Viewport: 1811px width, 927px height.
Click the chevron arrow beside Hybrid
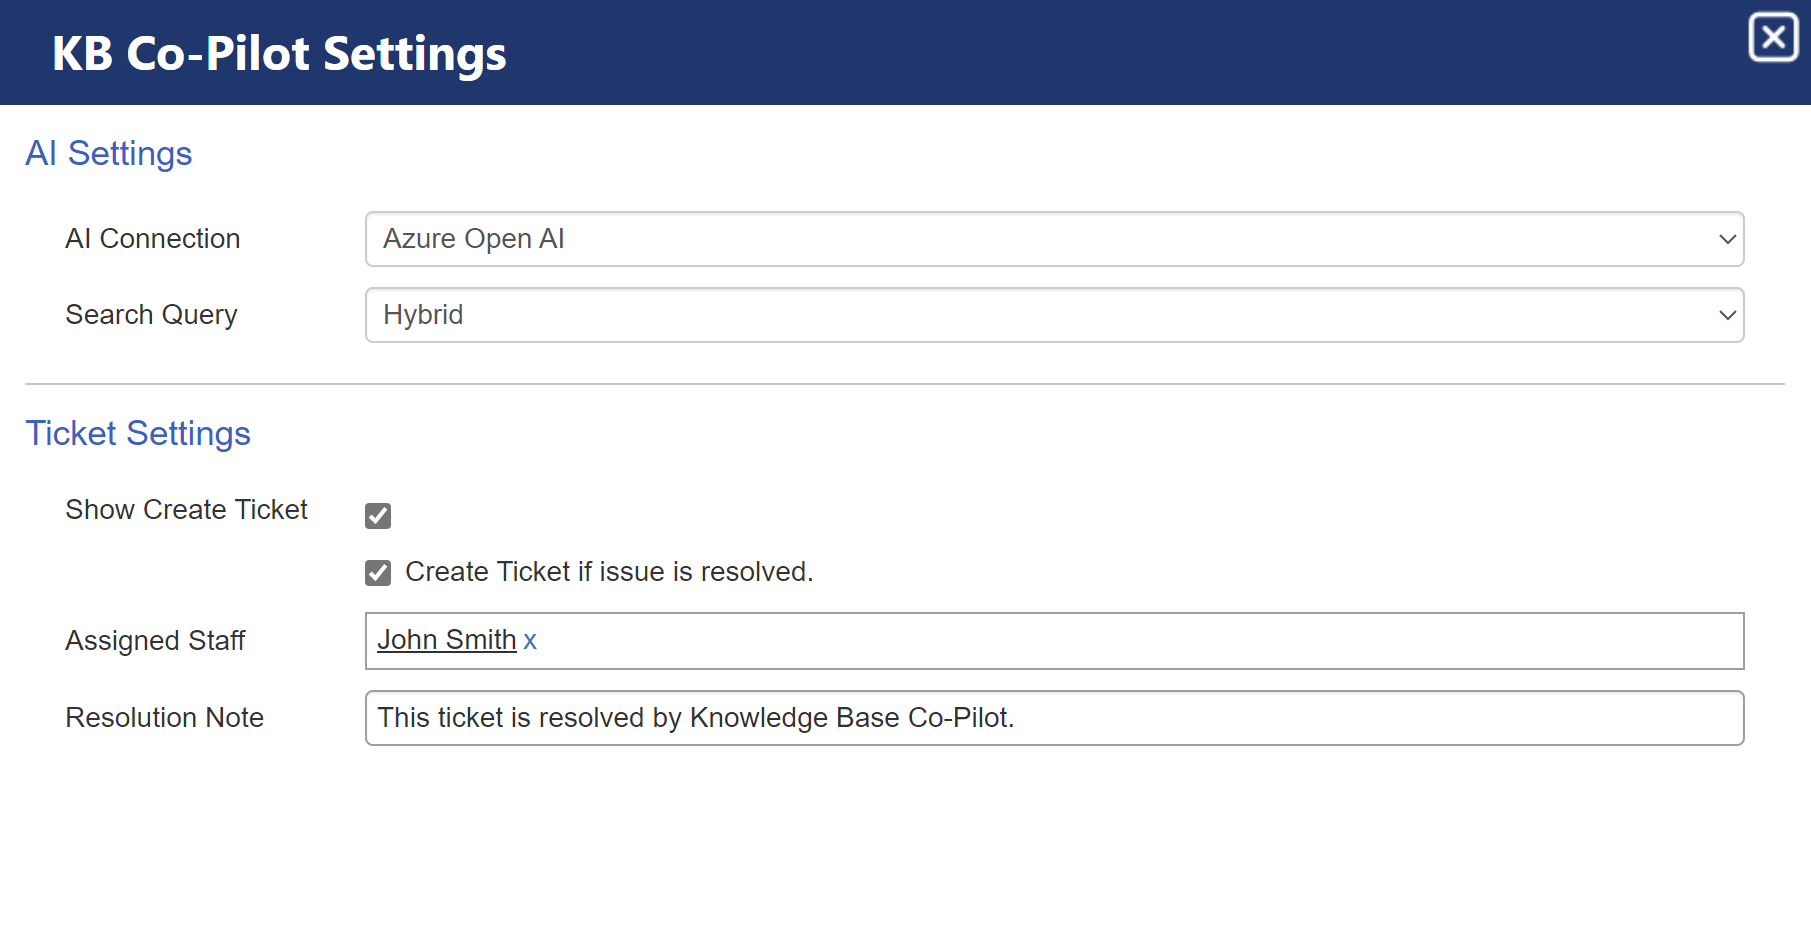1726,316
